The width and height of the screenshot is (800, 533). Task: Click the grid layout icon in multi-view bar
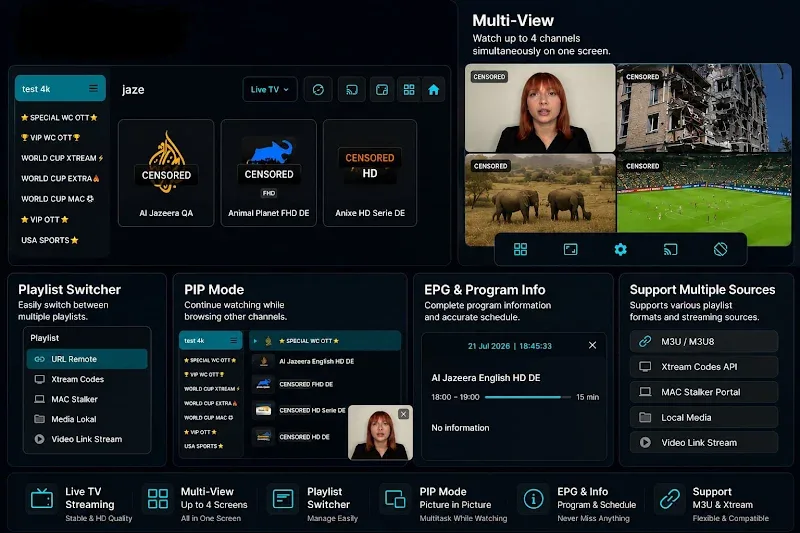(520, 249)
